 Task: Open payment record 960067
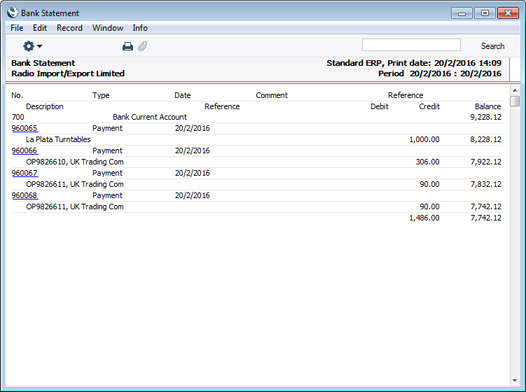click(x=24, y=173)
